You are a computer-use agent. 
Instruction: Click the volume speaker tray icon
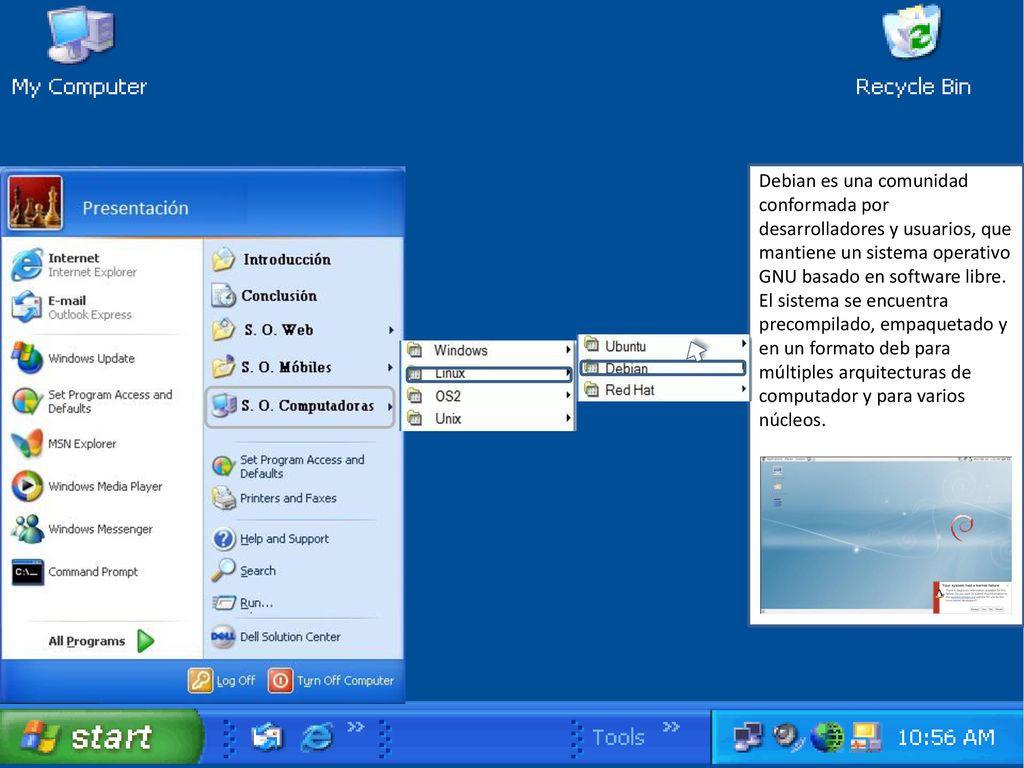(x=786, y=736)
